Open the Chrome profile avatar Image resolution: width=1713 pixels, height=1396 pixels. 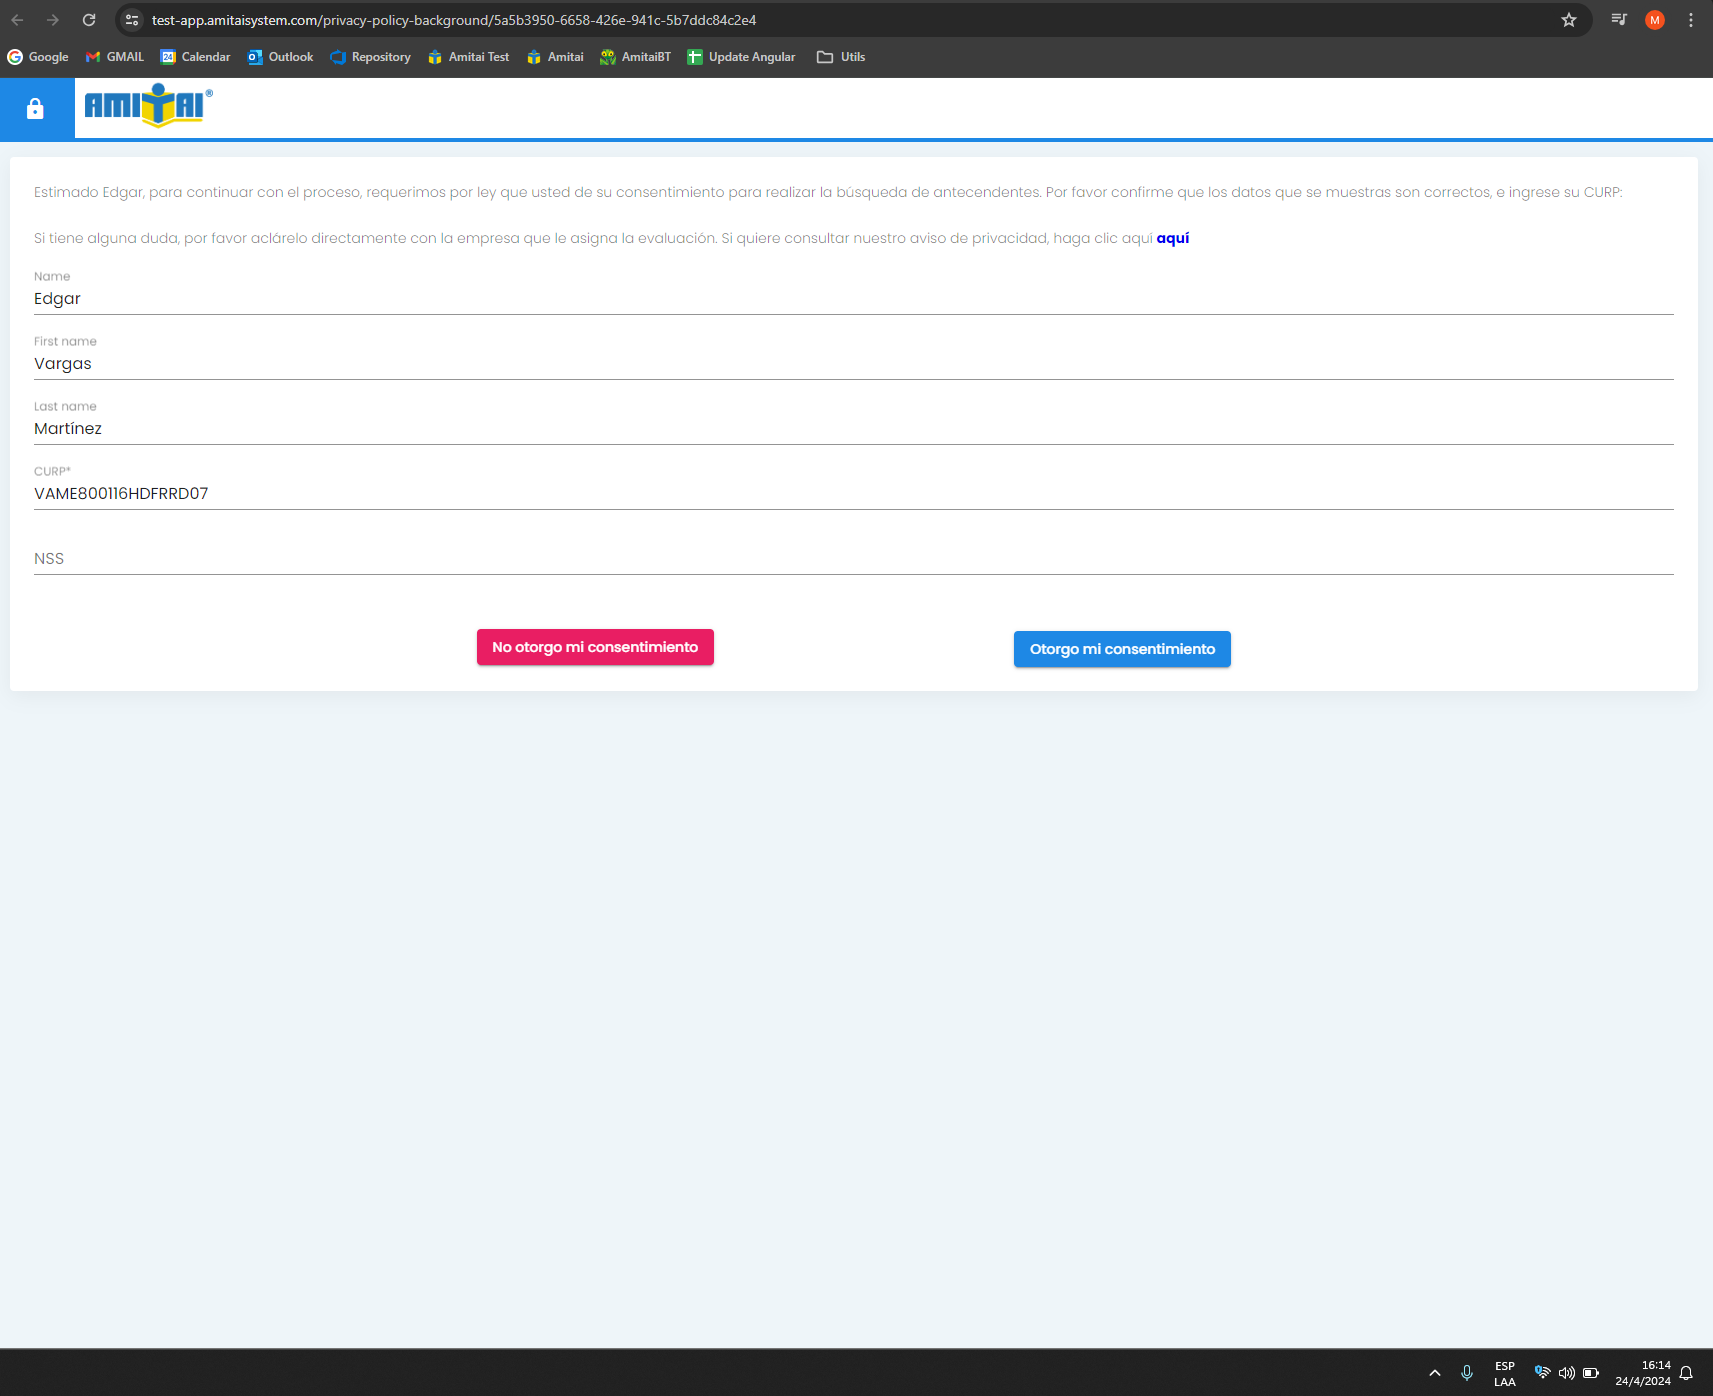1654,20
